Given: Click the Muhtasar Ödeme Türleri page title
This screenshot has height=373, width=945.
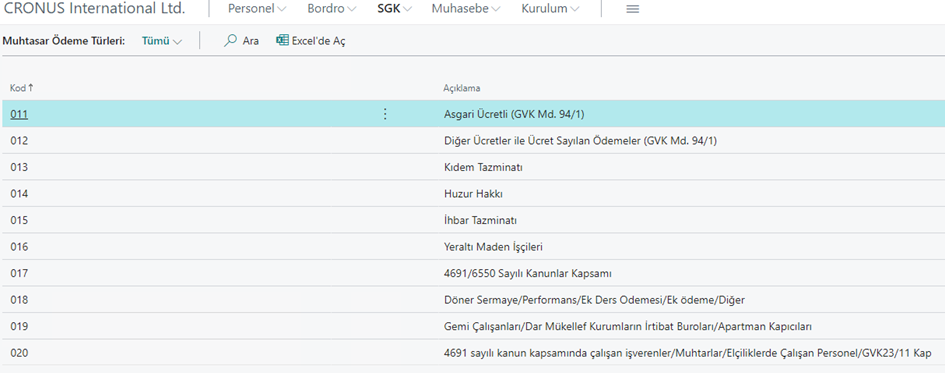Looking at the screenshot, I should click(64, 41).
